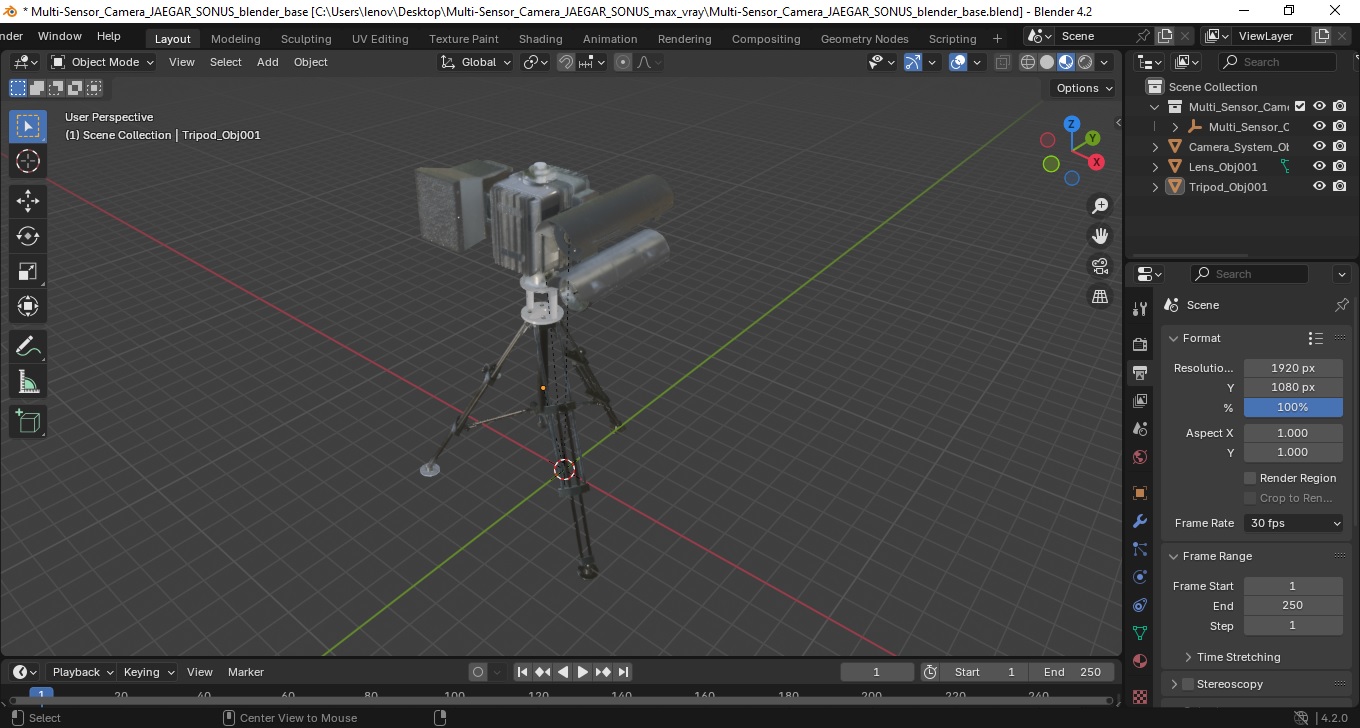Open the timeline Keying popover

(147, 672)
